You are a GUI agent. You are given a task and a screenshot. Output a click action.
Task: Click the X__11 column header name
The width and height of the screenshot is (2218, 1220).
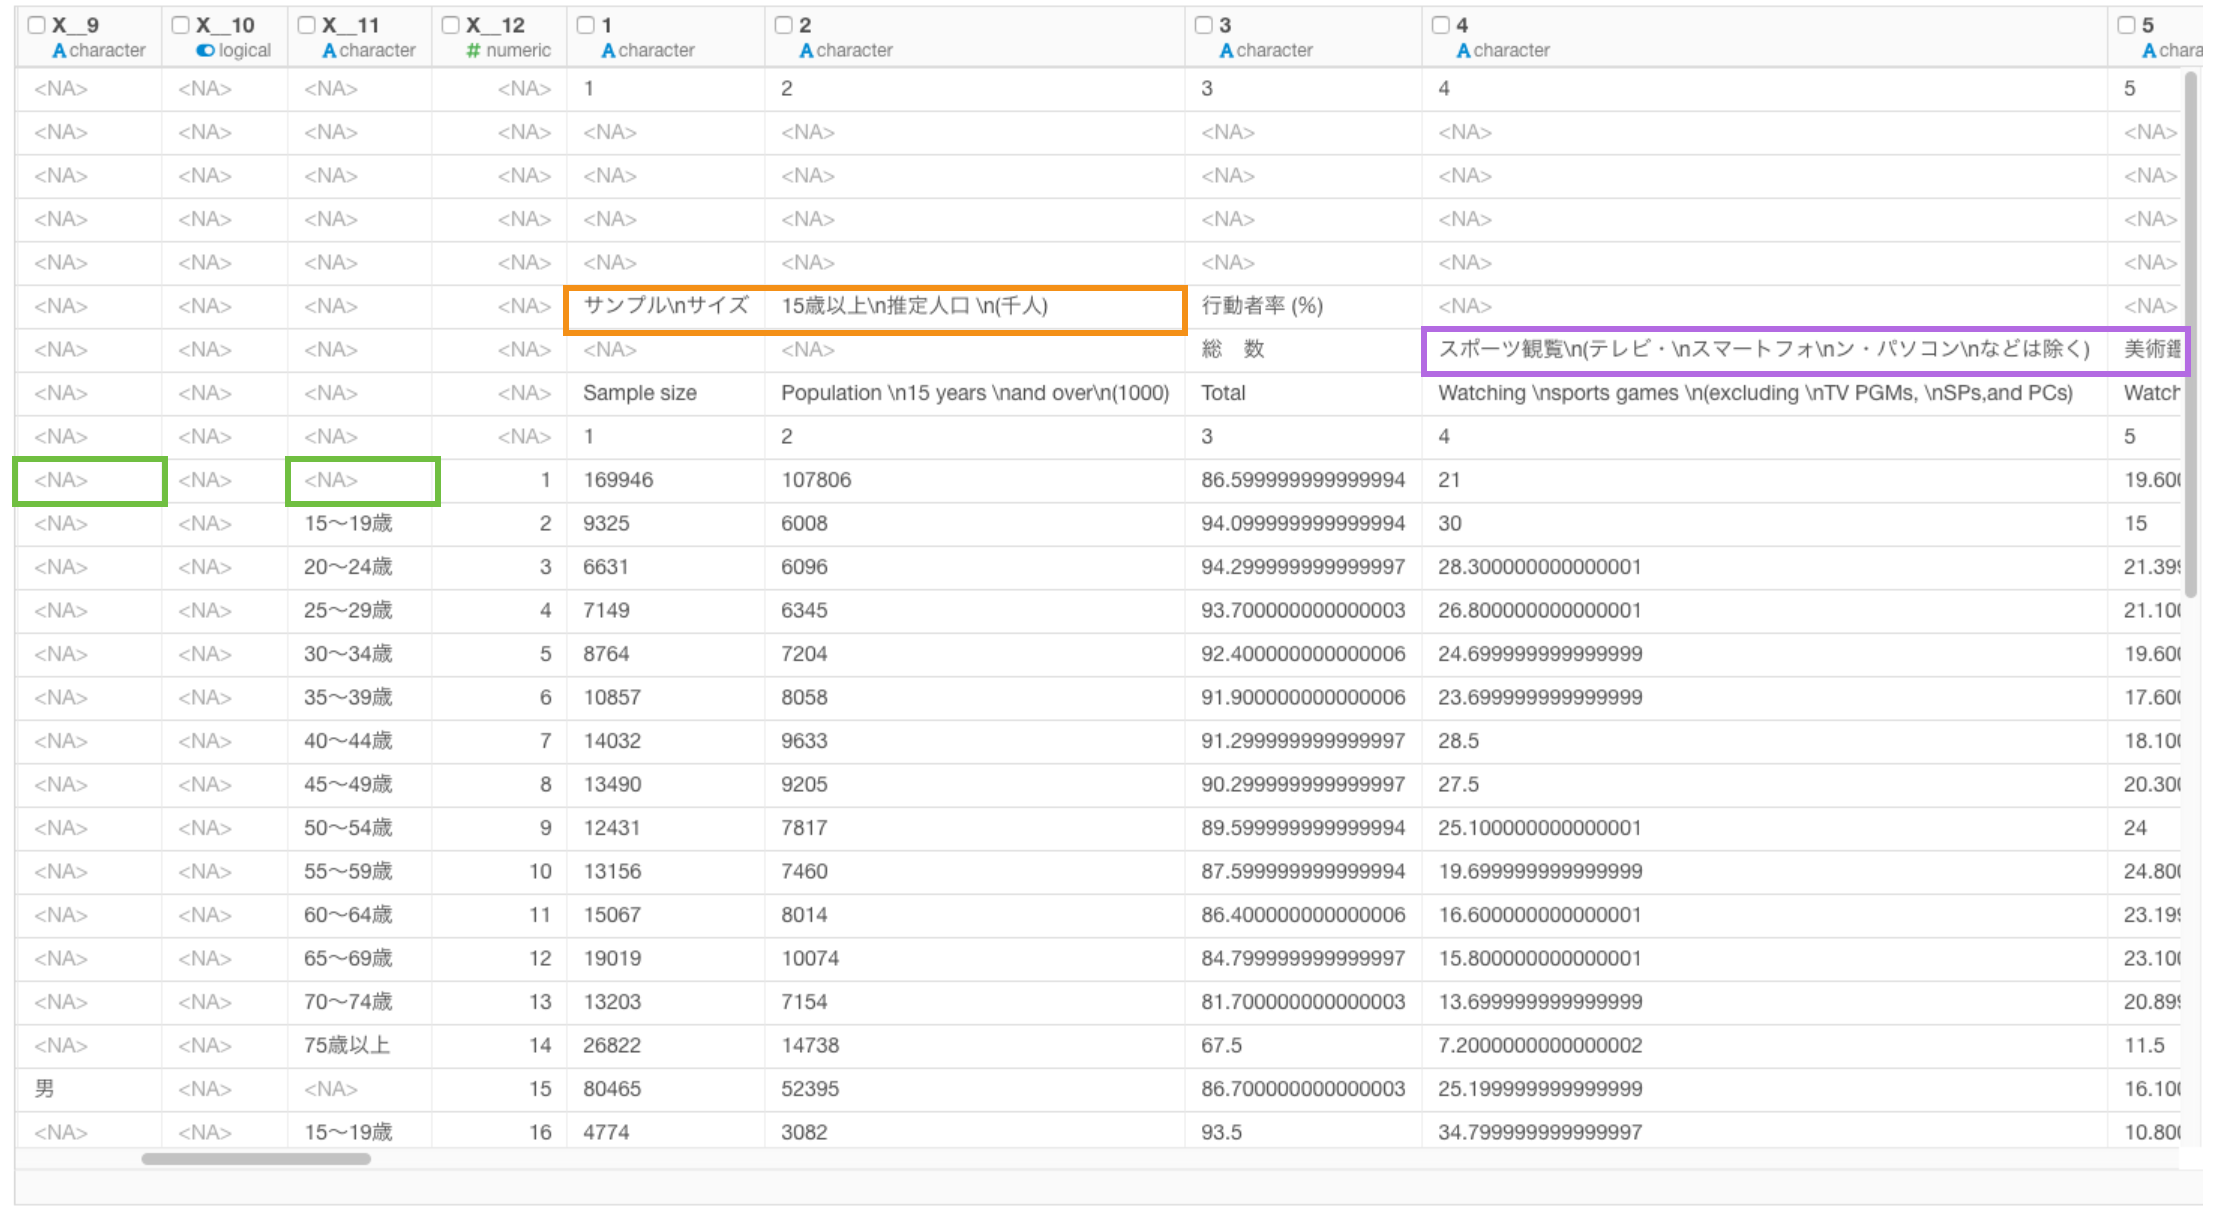tap(351, 25)
